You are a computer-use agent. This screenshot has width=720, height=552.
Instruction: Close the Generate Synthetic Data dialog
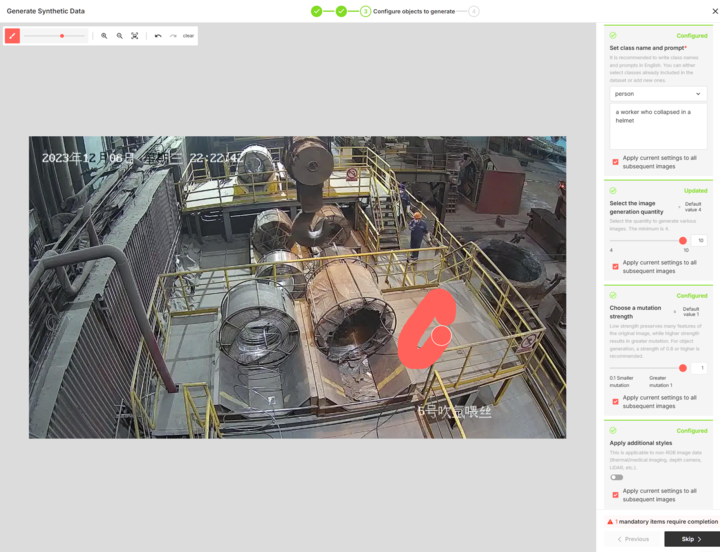coord(714,11)
